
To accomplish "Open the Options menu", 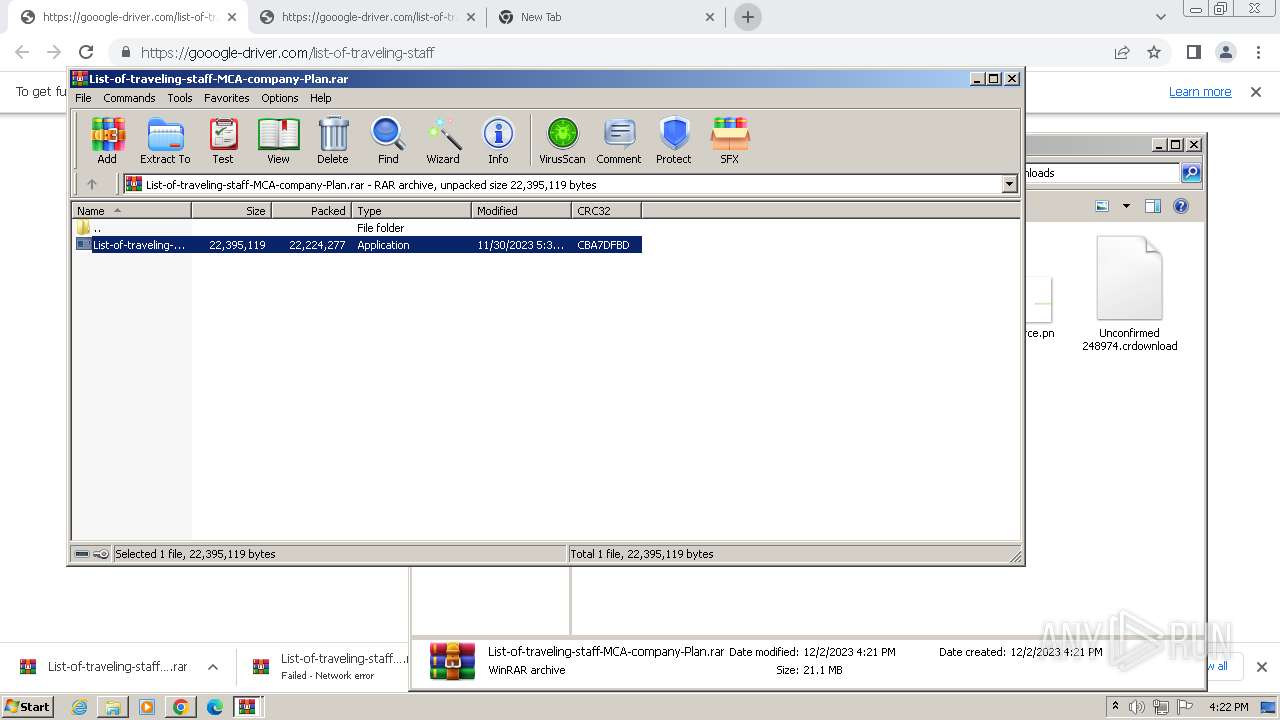I will pos(280,98).
